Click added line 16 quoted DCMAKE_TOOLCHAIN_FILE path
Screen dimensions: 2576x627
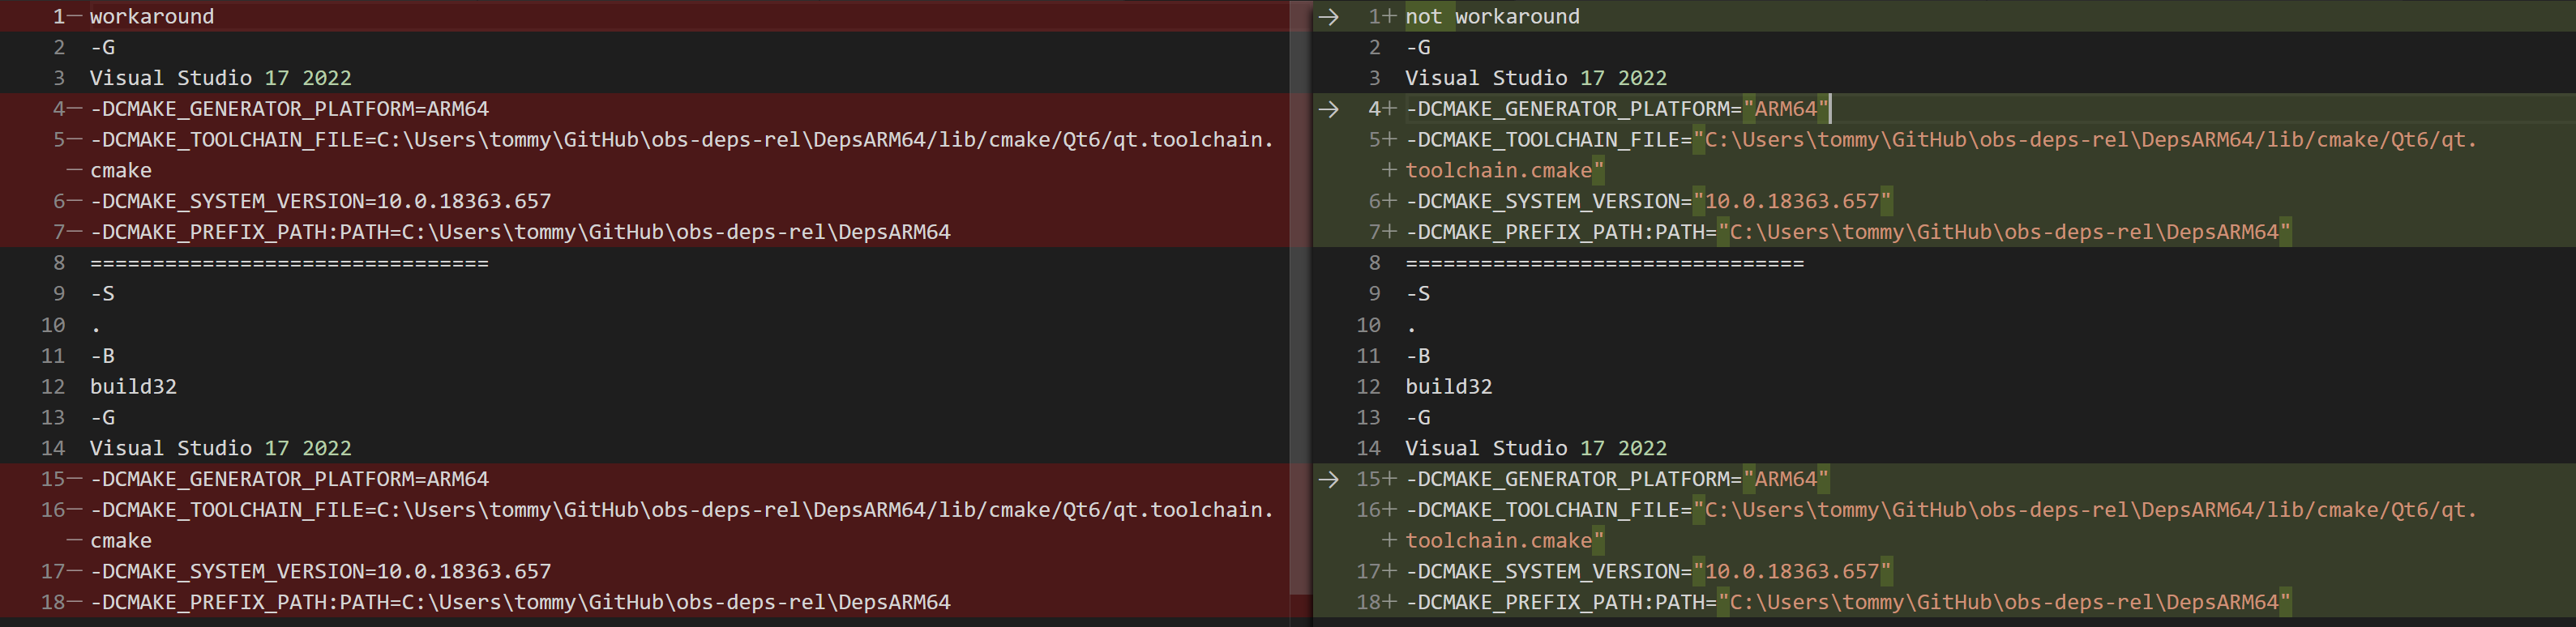pyautogui.click(x=1941, y=510)
